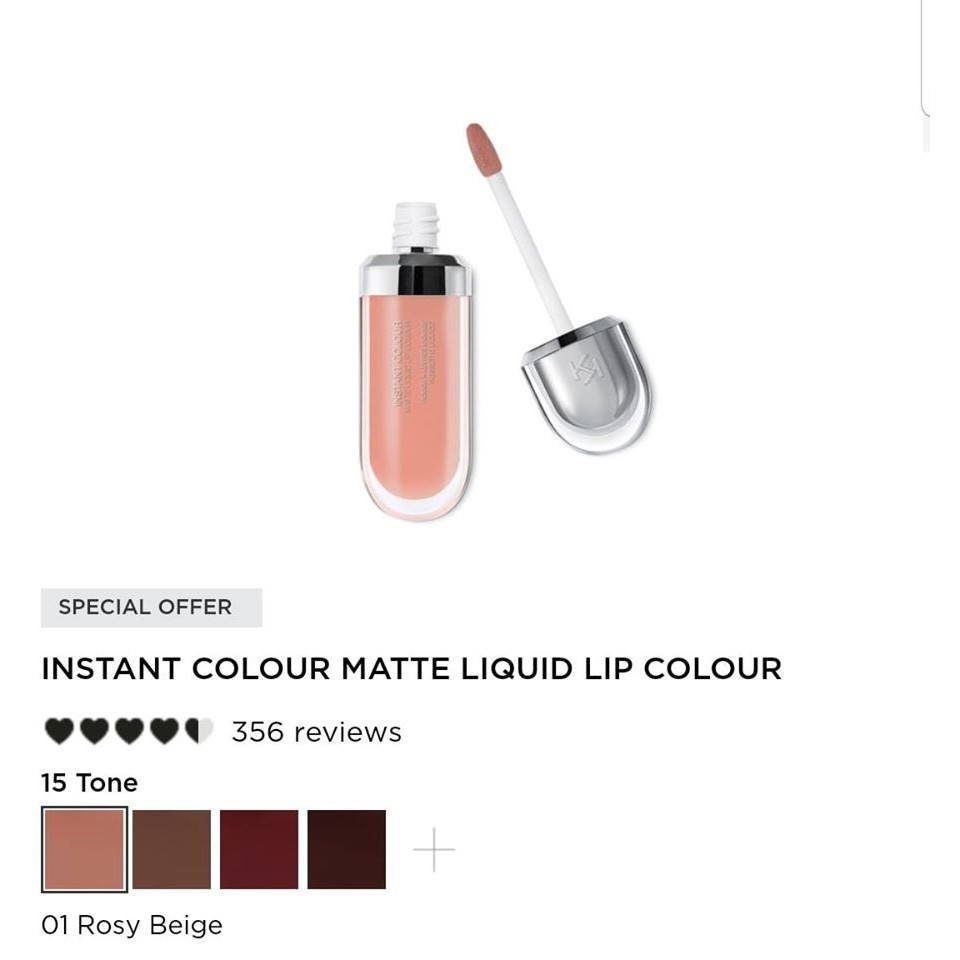The height and width of the screenshot is (960, 960).
Task: Click the Special Offer badge
Action: [x=151, y=607]
